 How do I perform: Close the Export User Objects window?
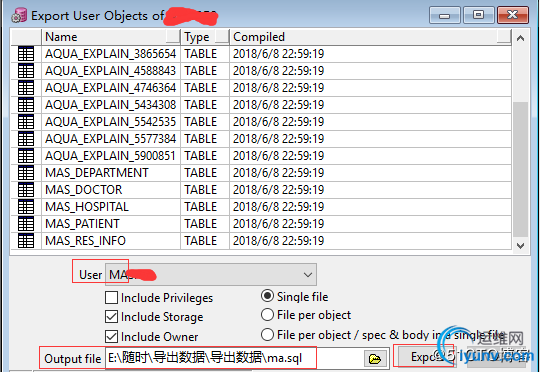pyautogui.click(x=513, y=16)
